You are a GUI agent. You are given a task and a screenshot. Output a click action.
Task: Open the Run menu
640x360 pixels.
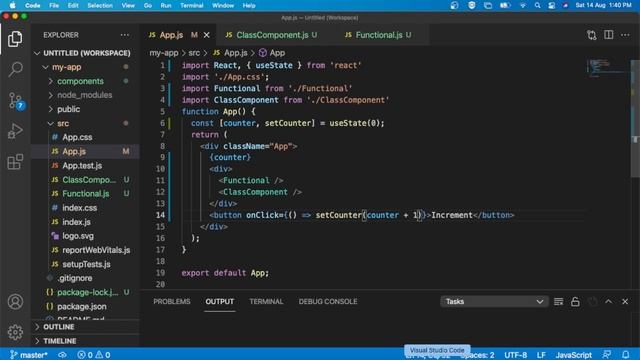(x=166, y=5)
